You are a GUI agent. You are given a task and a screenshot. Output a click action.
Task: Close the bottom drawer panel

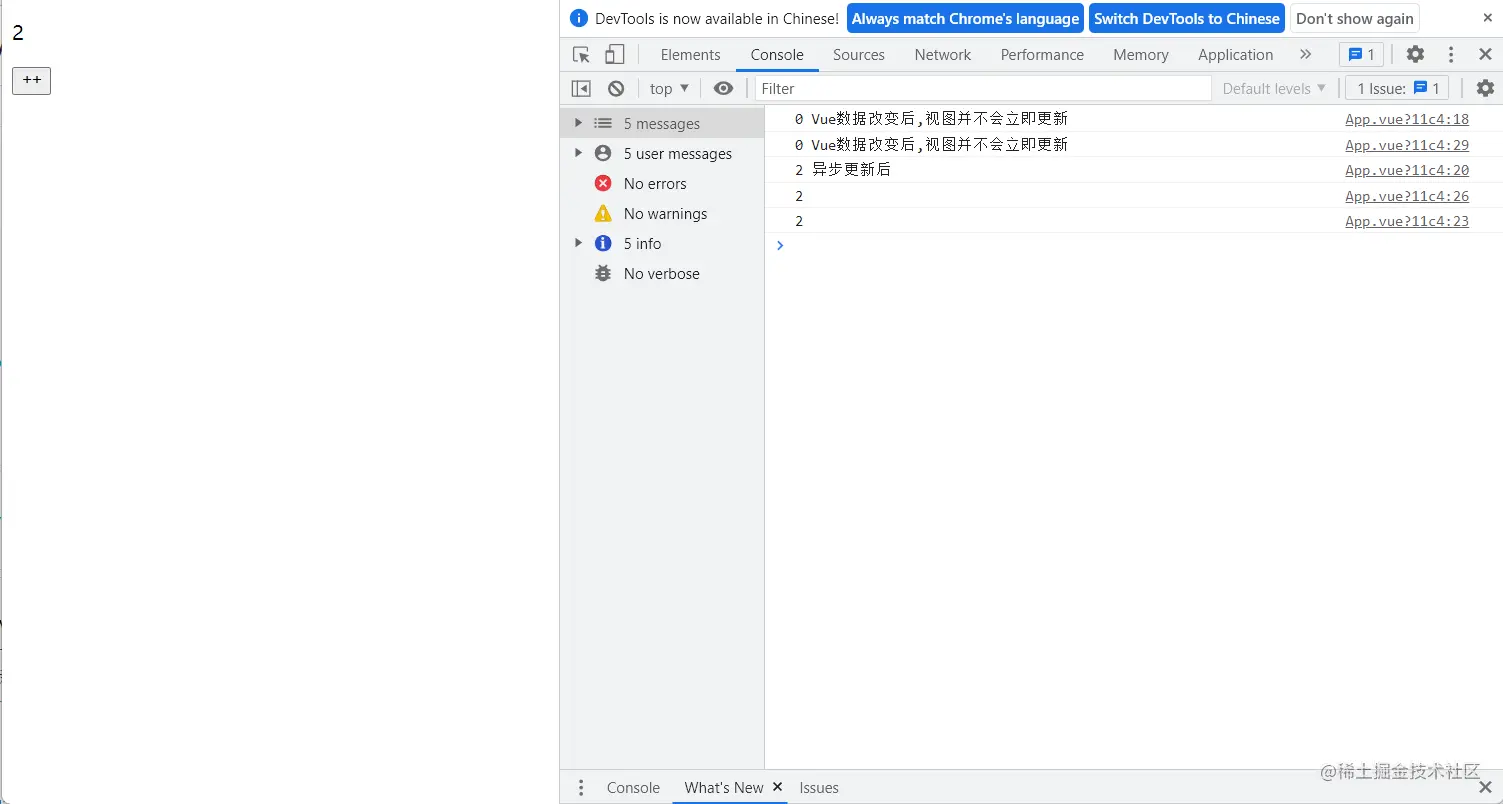(1485, 788)
